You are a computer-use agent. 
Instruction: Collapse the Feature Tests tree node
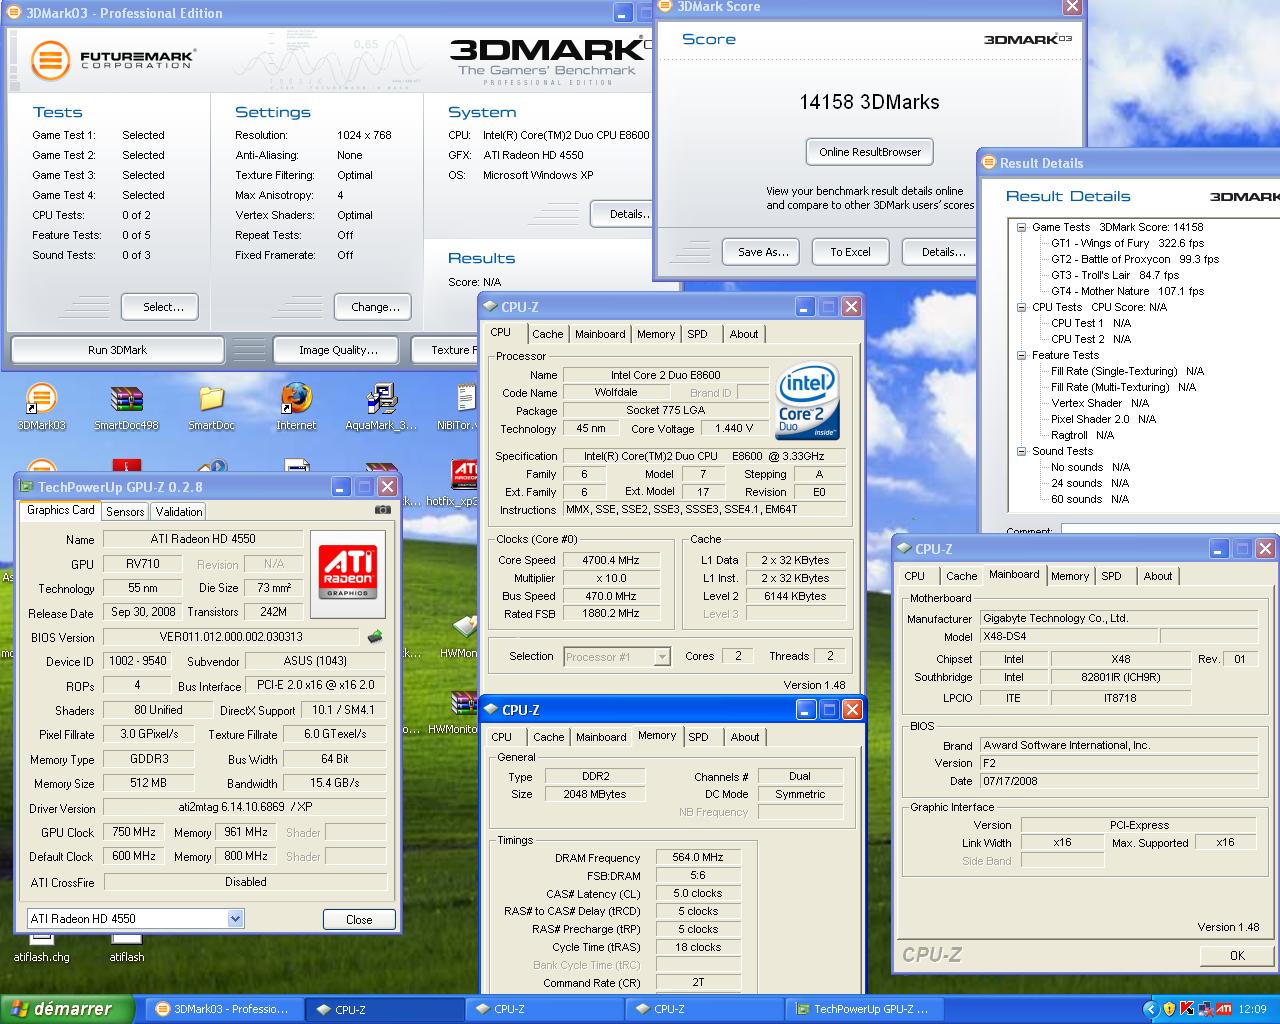coord(1022,355)
